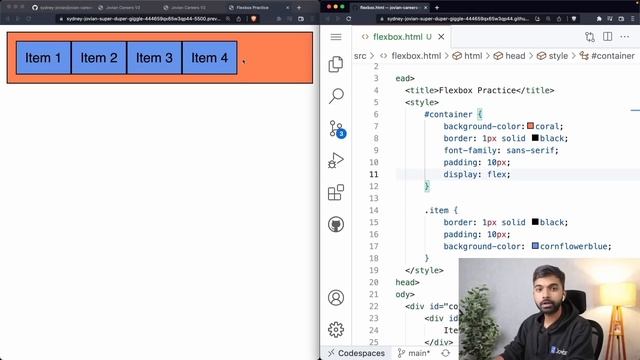The image size is (640, 360).
Task: Click the Codespaces status bar button
Action: [x=356, y=353]
